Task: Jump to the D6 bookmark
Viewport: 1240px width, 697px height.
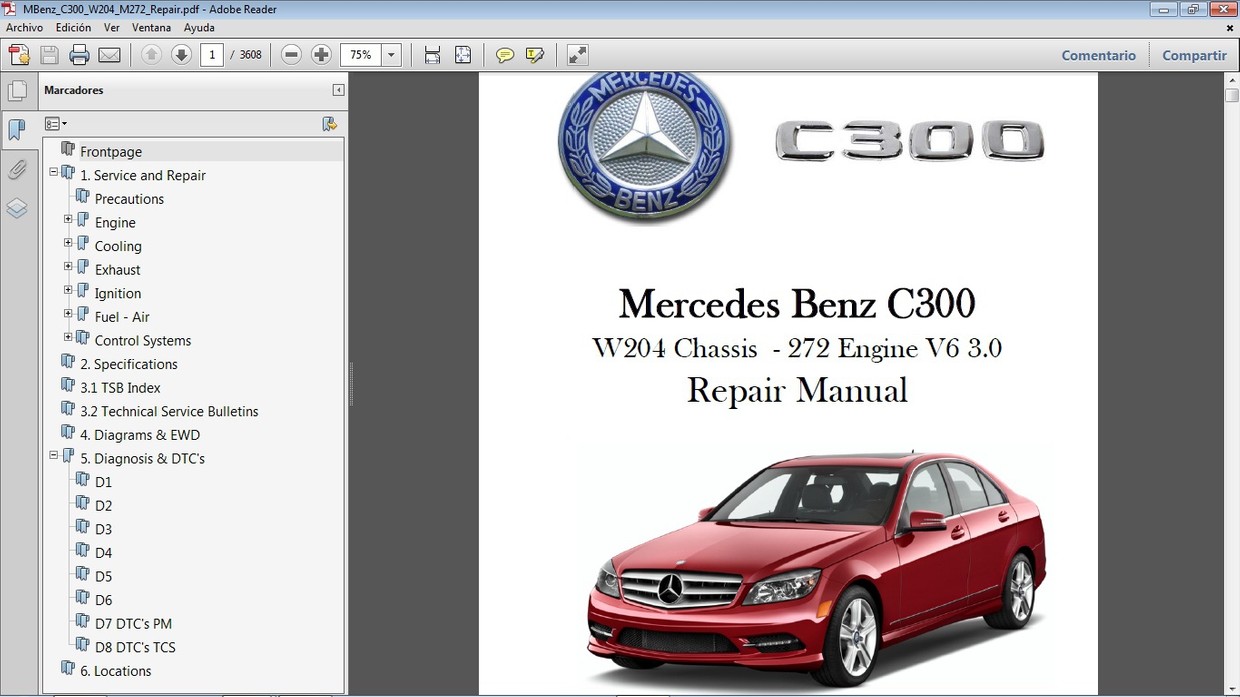Action: [103, 600]
